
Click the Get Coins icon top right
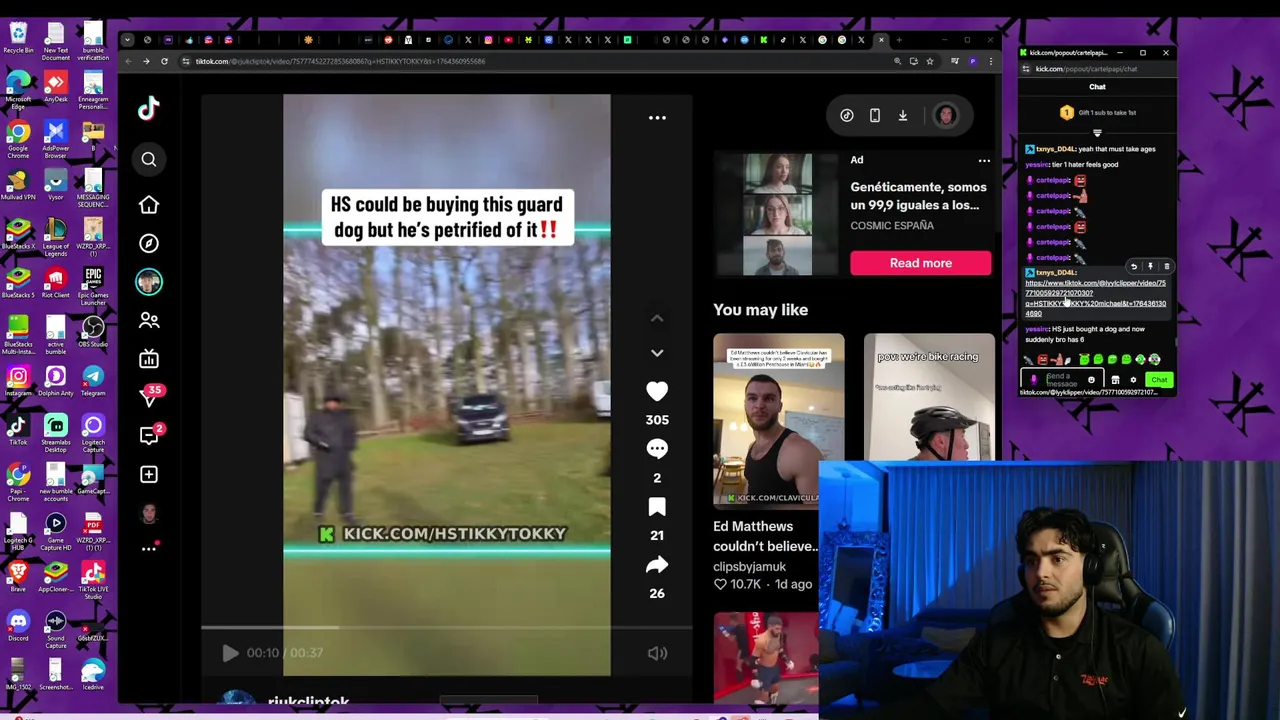click(x=847, y=115)
